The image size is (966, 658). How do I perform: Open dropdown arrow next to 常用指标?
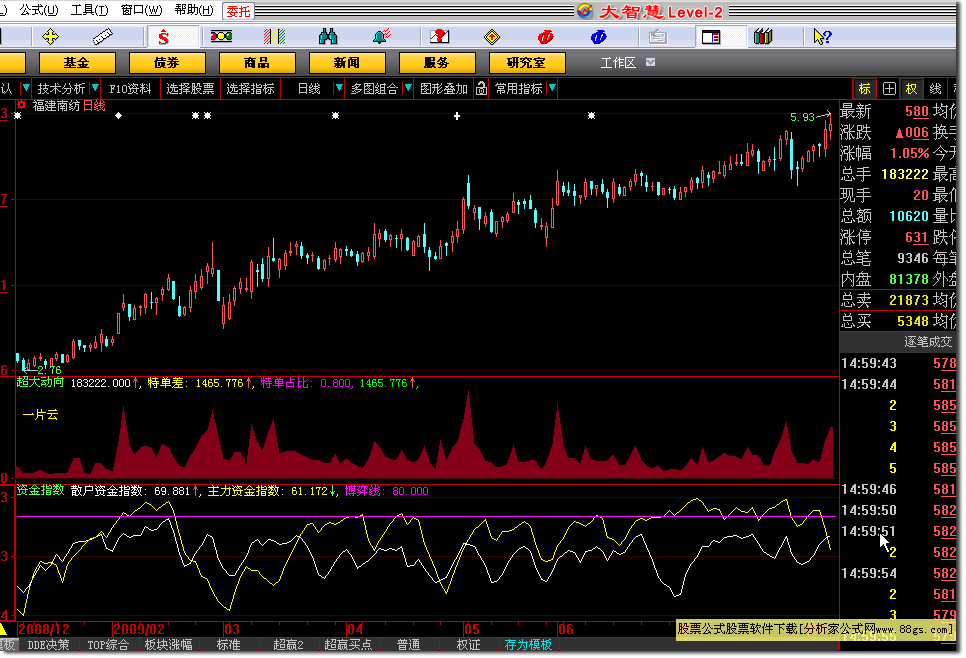click(552, 89)
